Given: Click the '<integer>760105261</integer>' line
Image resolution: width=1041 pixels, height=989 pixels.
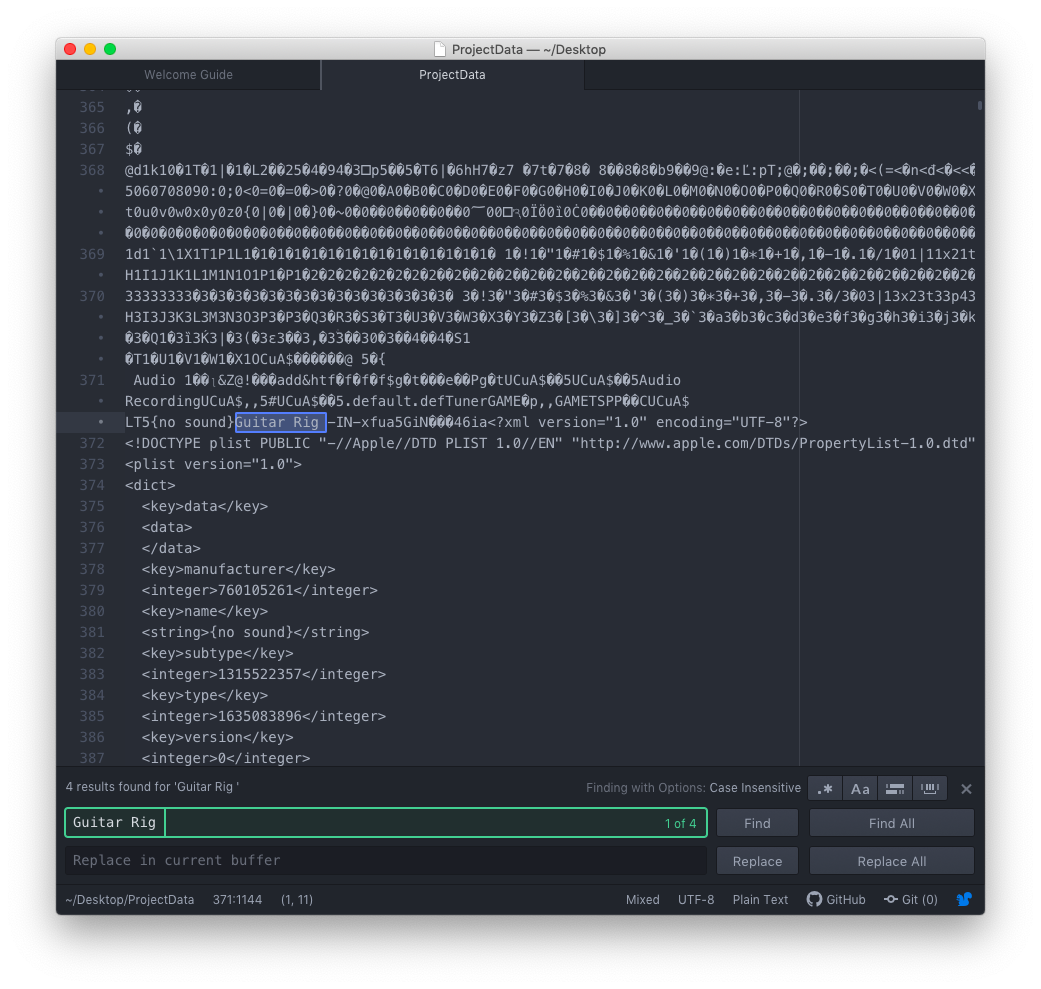Looking at the screenshot, I should coord(260,590).
